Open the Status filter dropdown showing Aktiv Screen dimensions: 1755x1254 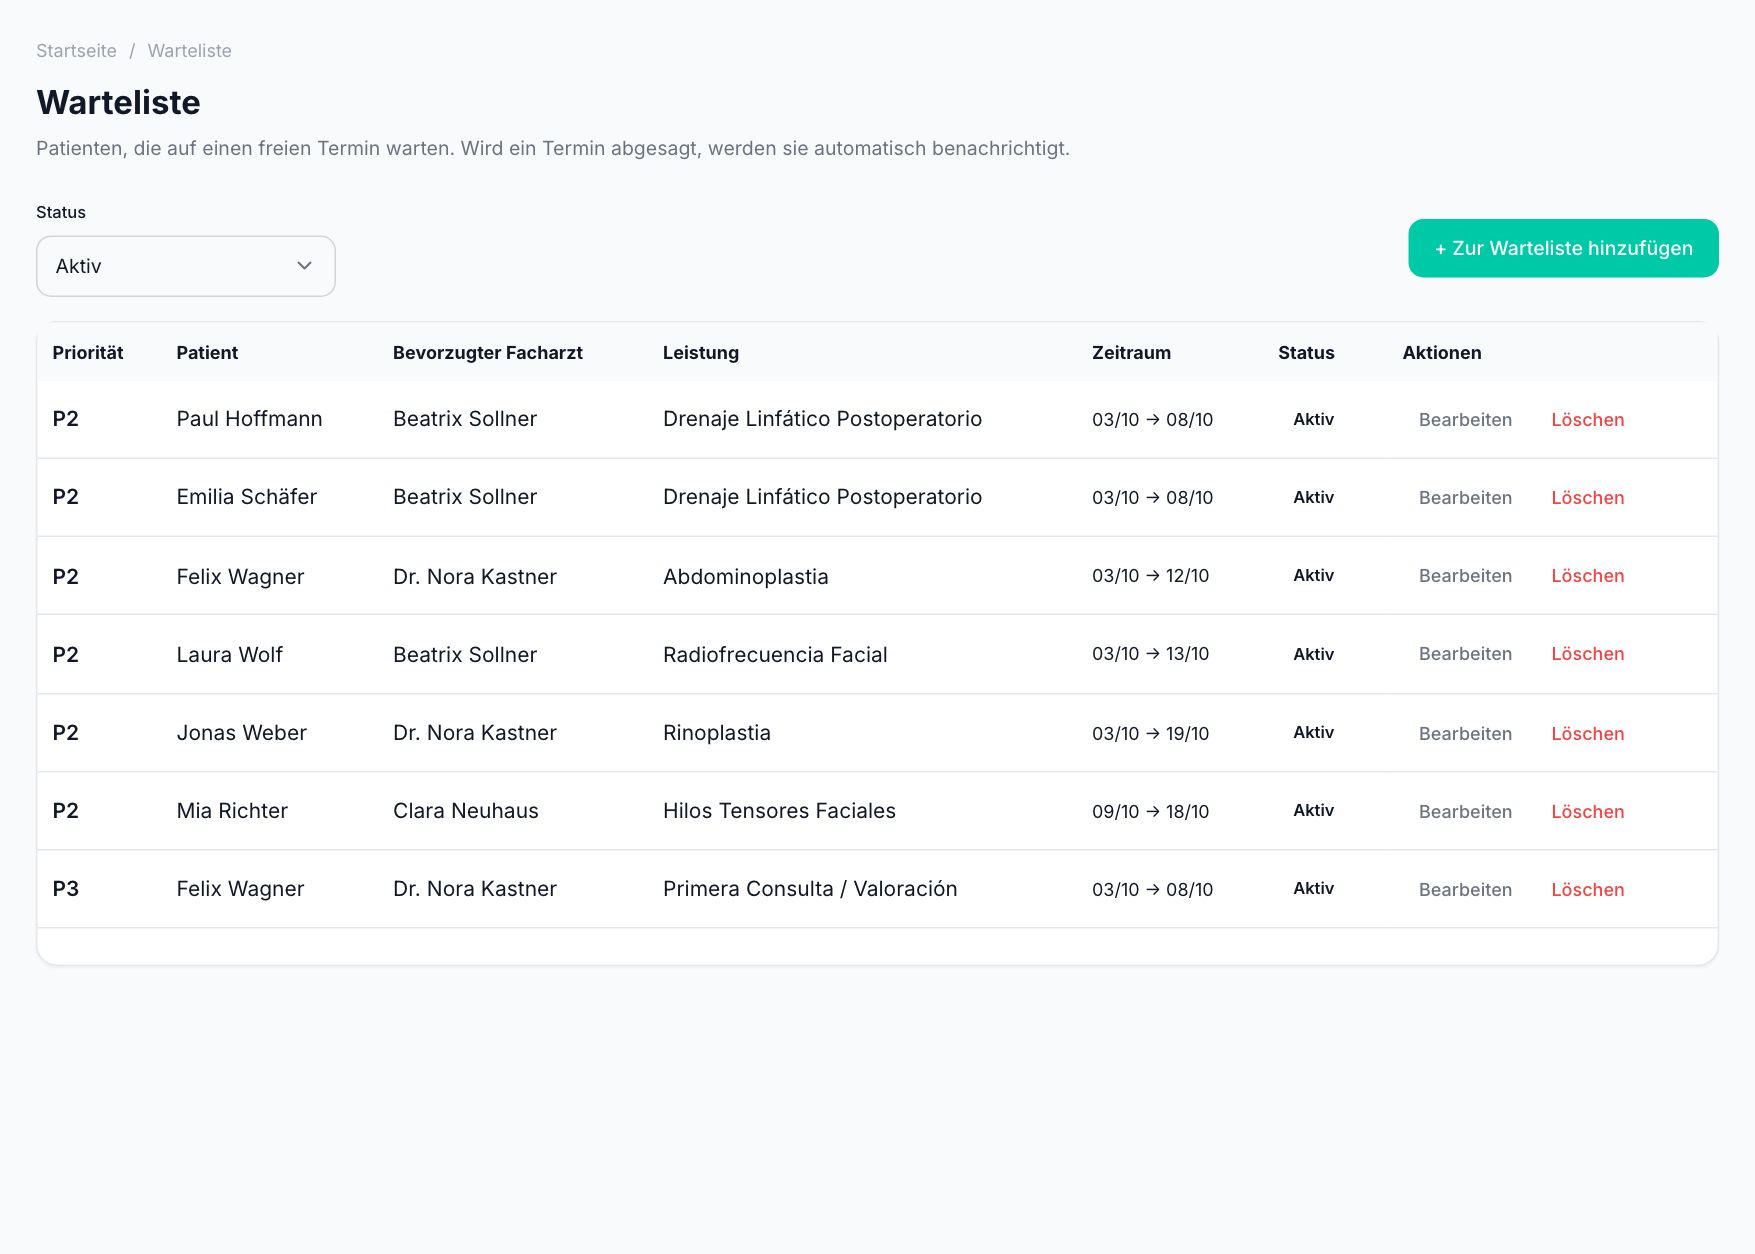(186, 266)
